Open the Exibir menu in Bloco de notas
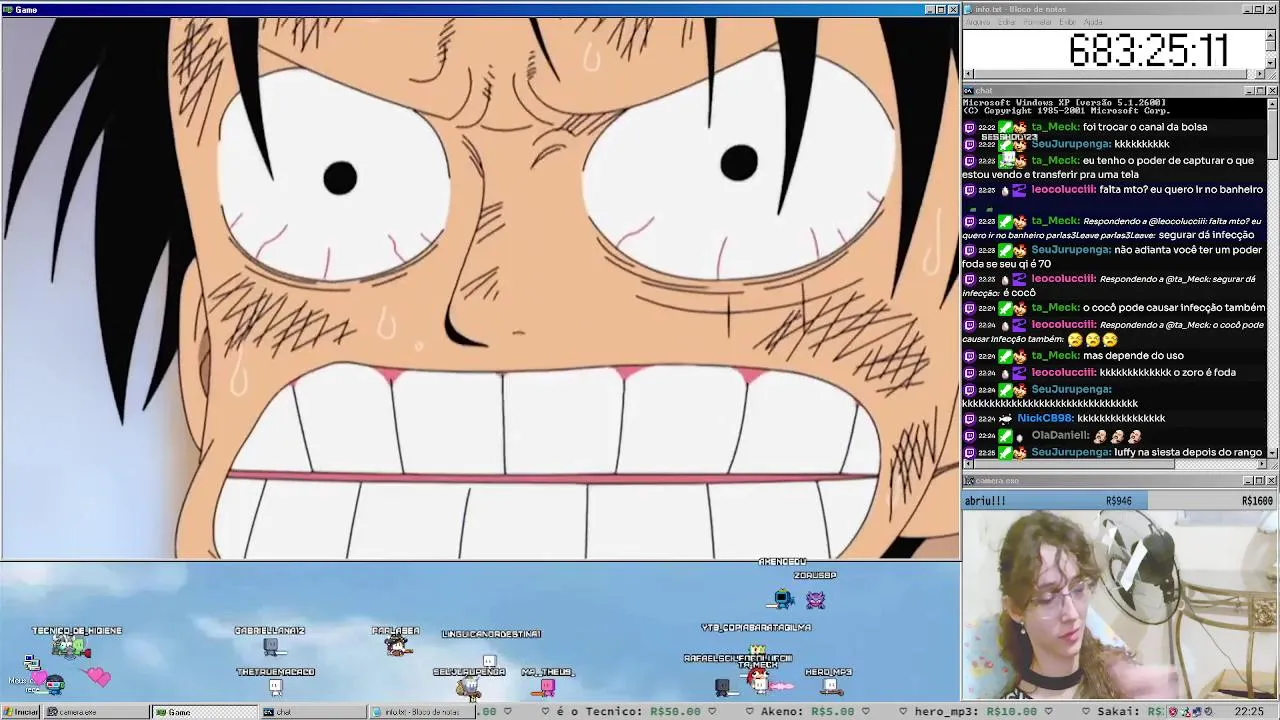Image resolution: width=1280 pixels, height=720 pixels. coord(1067,22)
